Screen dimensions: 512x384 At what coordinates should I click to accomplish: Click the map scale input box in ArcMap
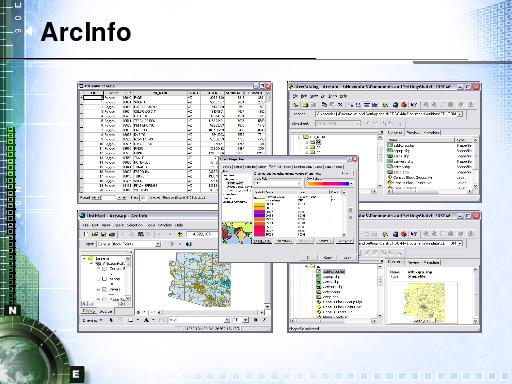(200, 234)
